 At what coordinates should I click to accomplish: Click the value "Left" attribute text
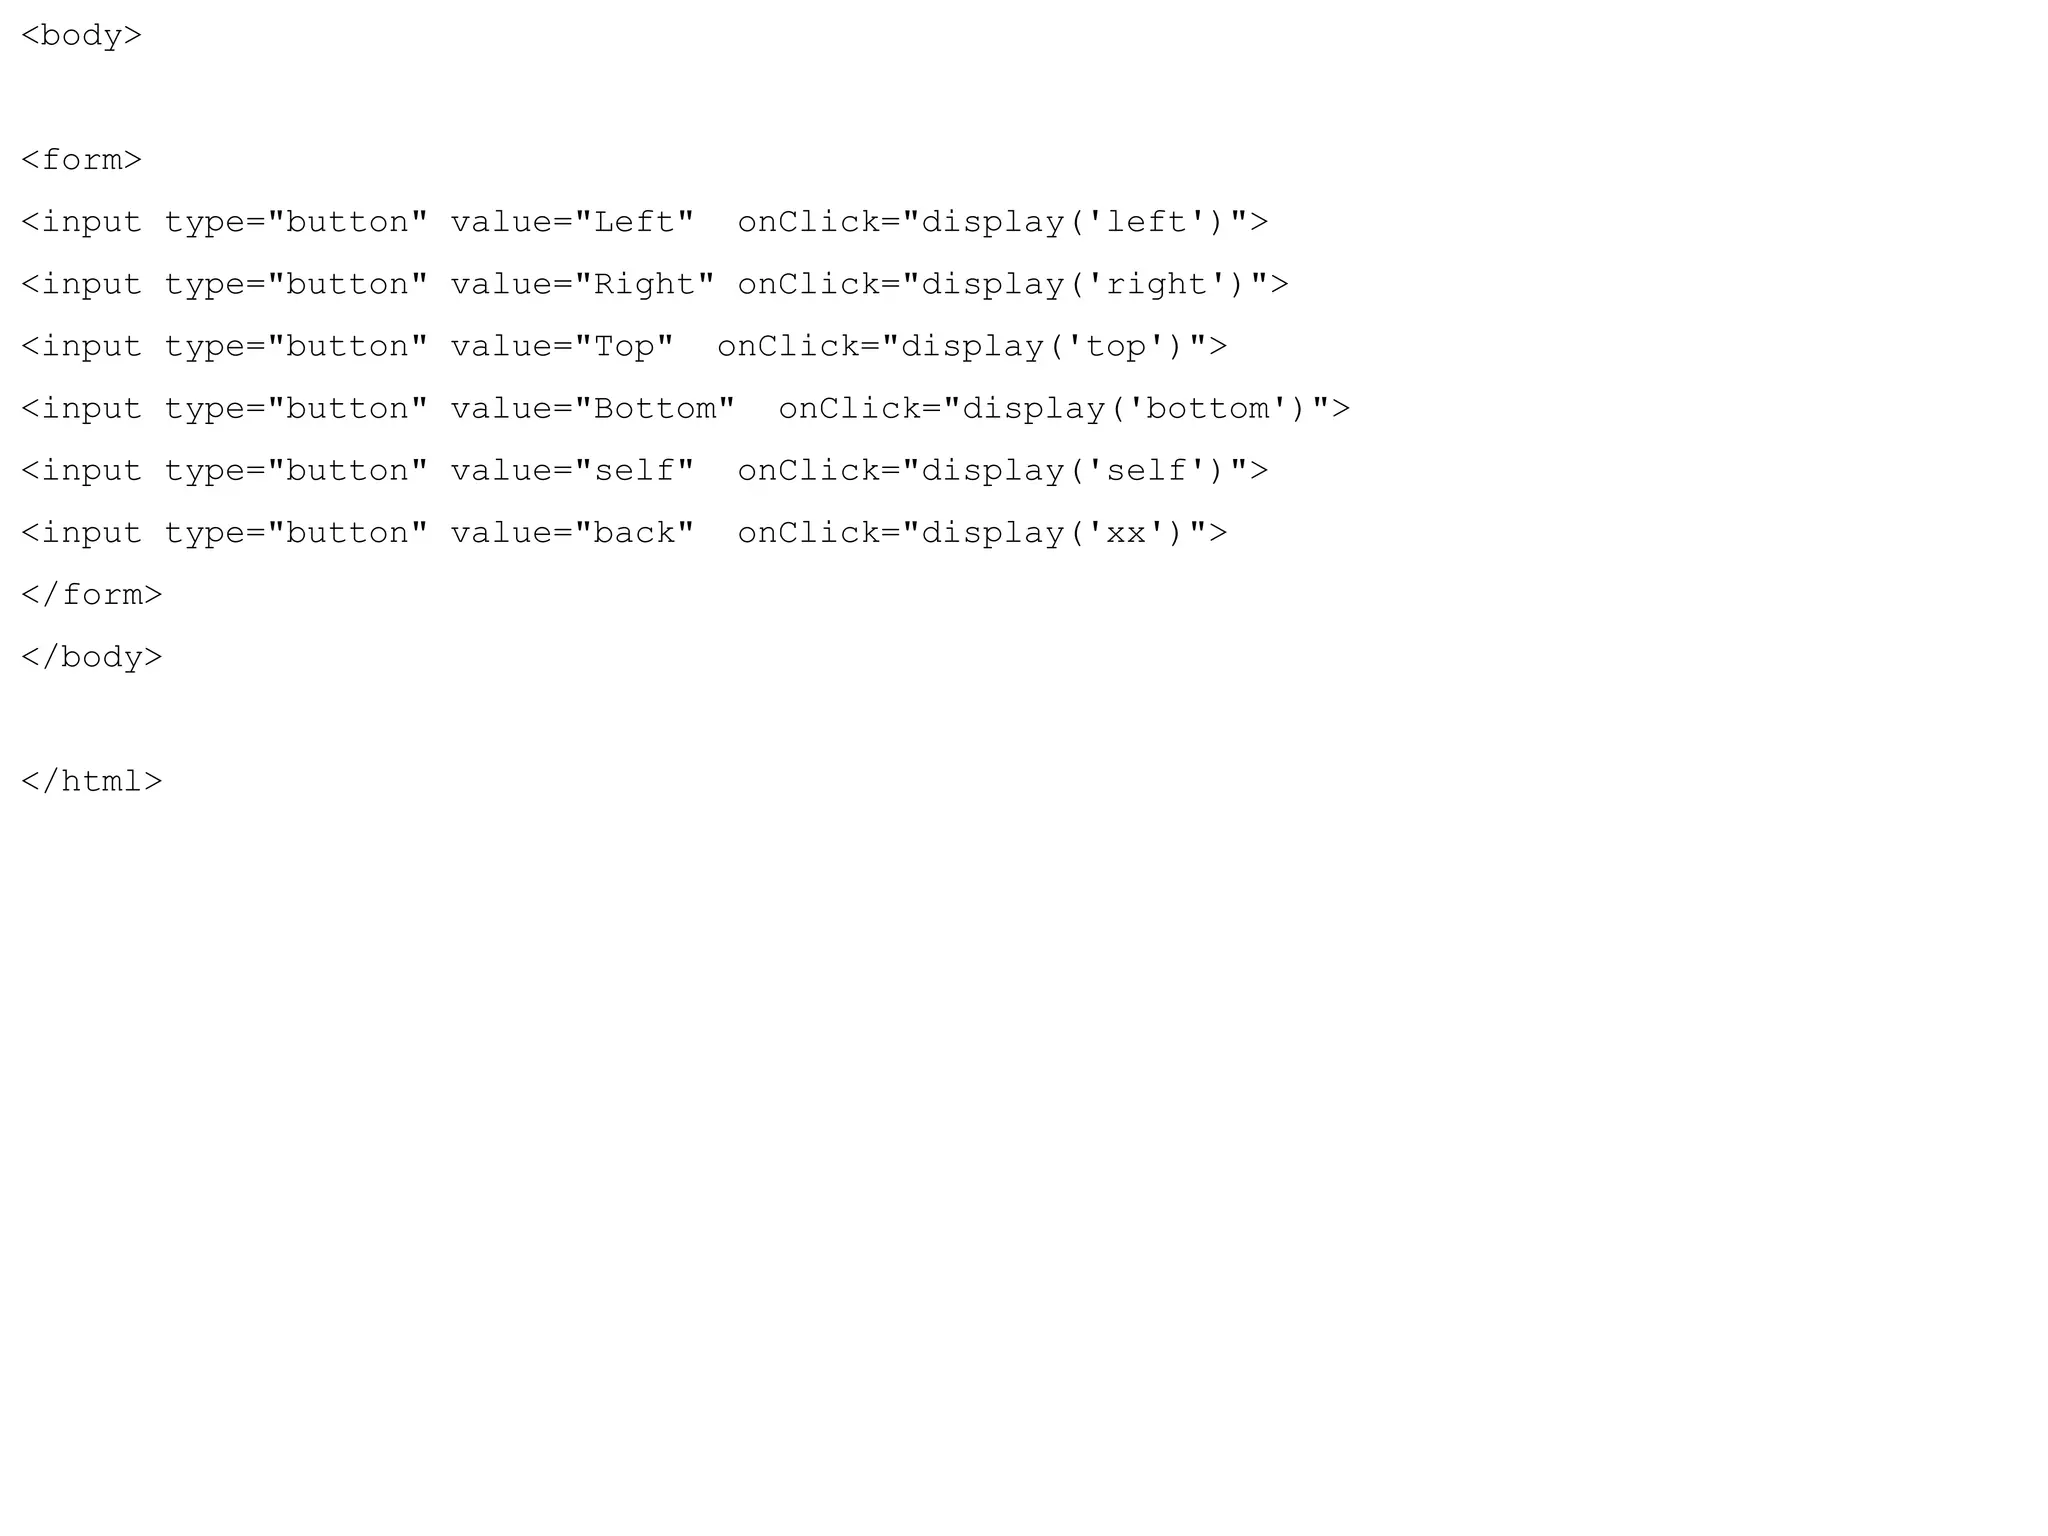[x=573, y=222]
